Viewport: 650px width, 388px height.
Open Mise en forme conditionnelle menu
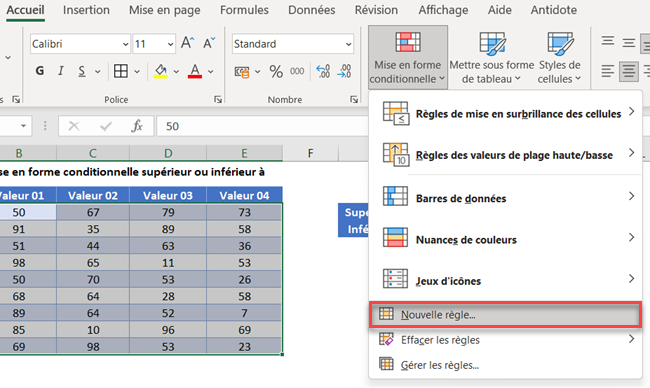point(408,57)
